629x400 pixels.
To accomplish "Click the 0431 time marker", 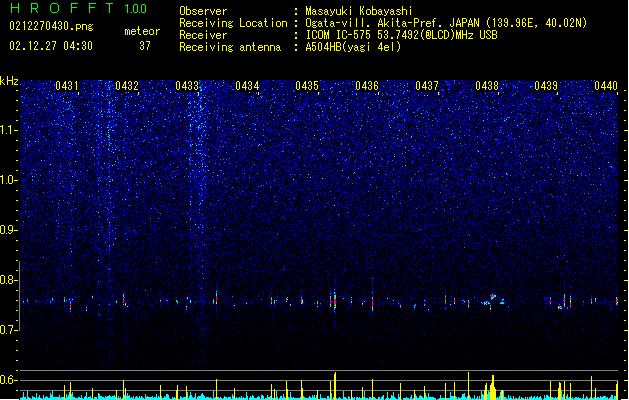I will pos(67,86).
